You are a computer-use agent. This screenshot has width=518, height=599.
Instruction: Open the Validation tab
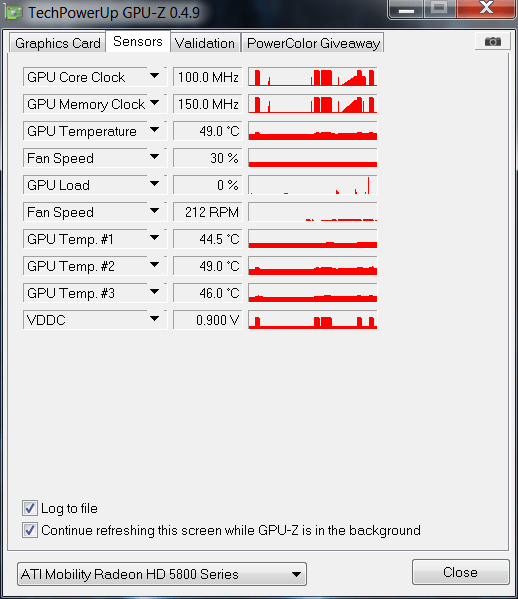205,43
